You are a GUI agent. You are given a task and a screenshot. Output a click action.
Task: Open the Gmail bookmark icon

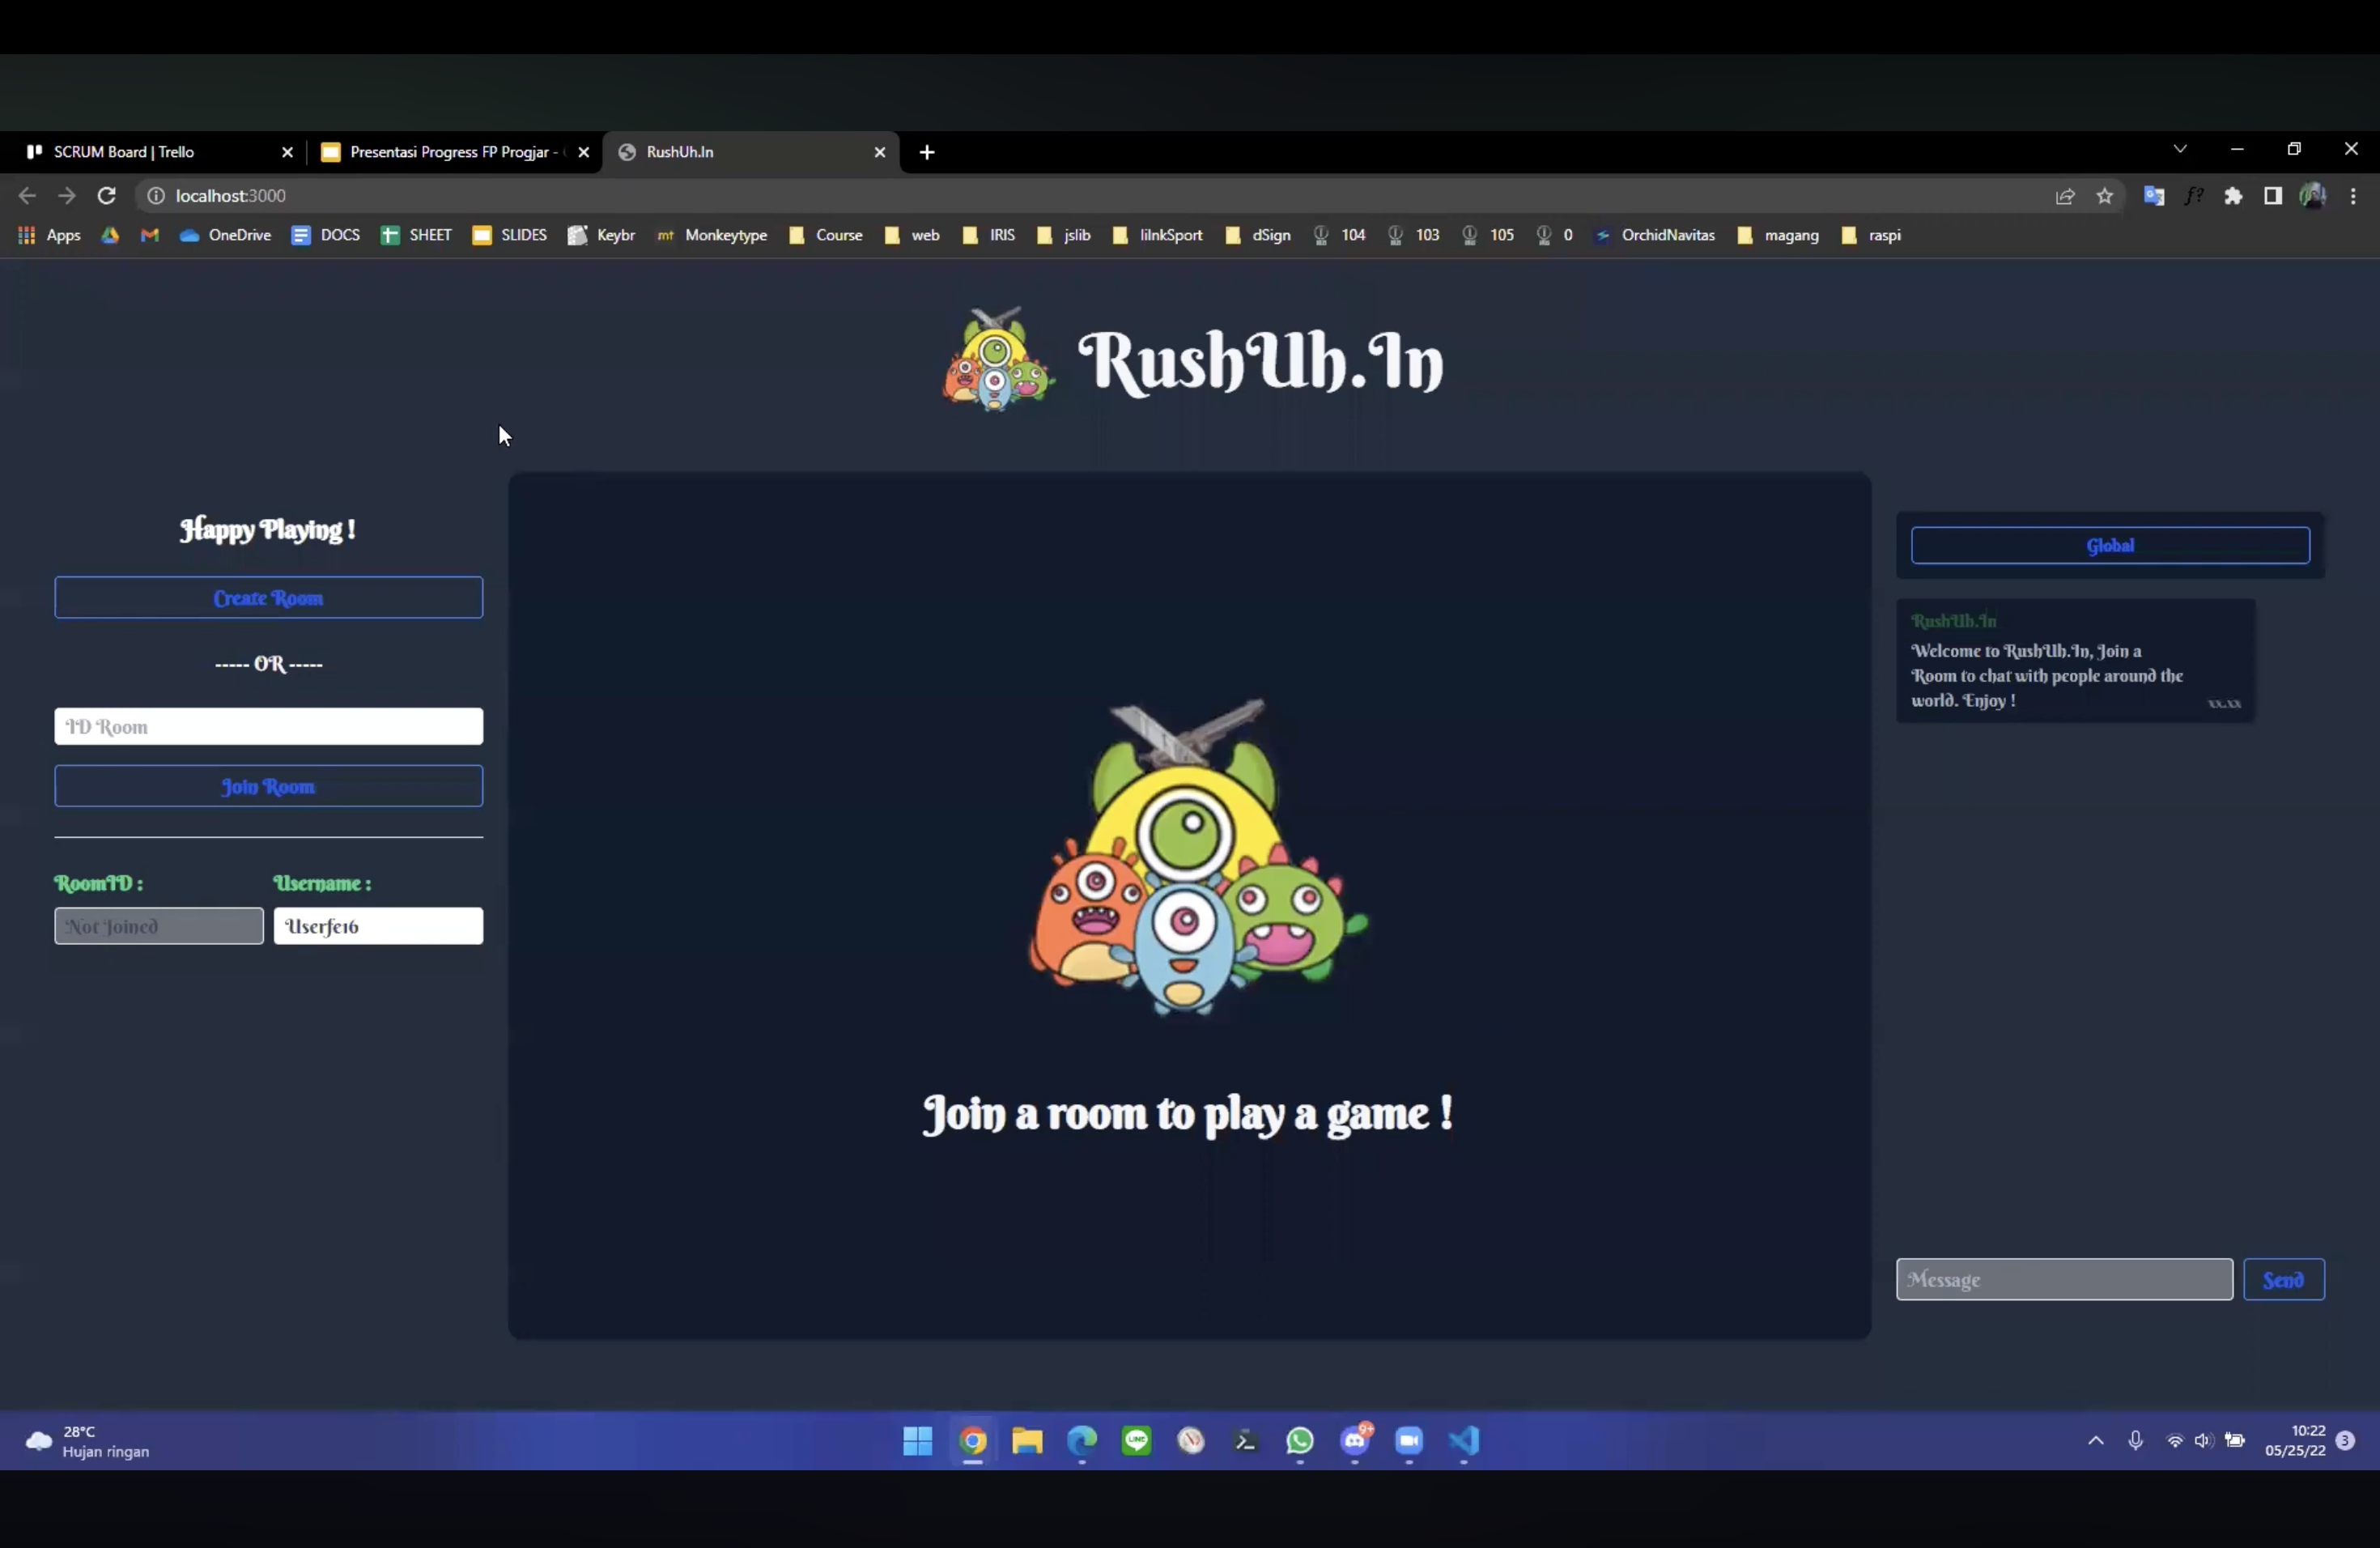coord(149,235)
